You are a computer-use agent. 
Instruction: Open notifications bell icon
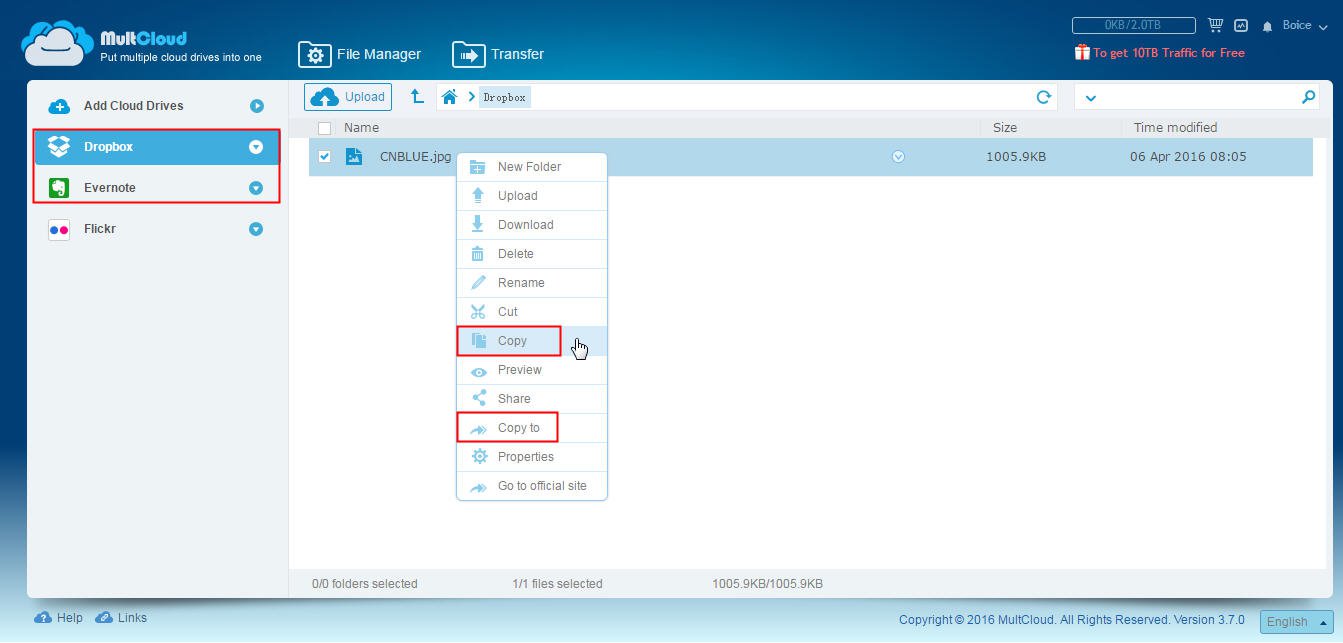coord(1268,26)
